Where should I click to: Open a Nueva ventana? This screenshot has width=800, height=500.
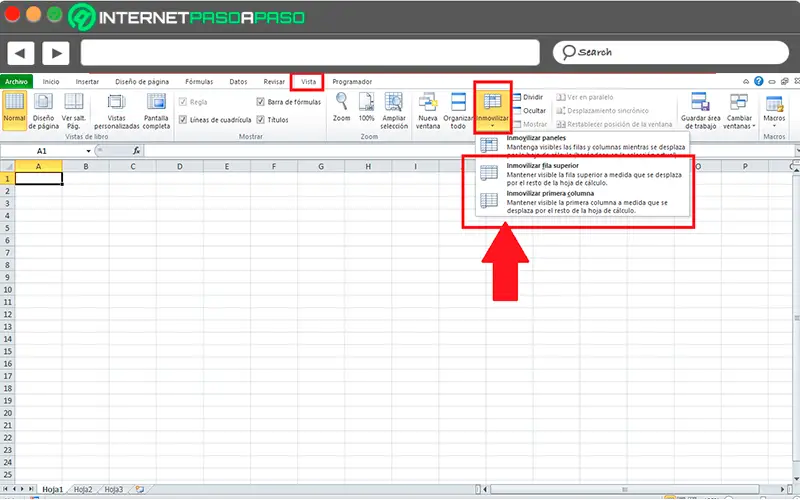pyautogui.click(x=428, y=110)
